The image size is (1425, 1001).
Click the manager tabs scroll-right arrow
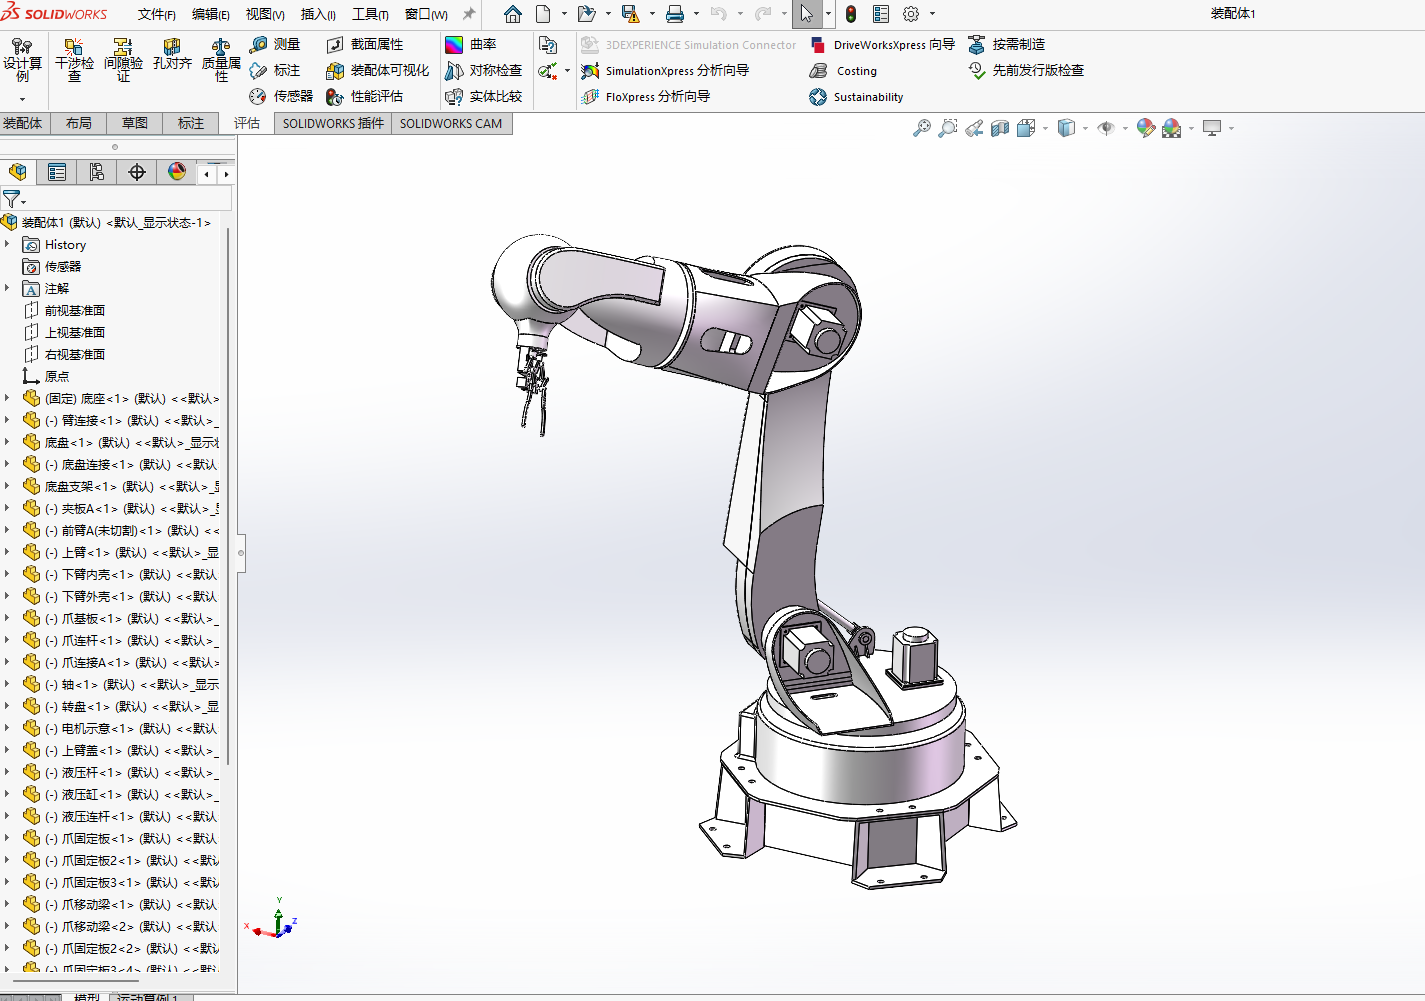click(227, 173)
